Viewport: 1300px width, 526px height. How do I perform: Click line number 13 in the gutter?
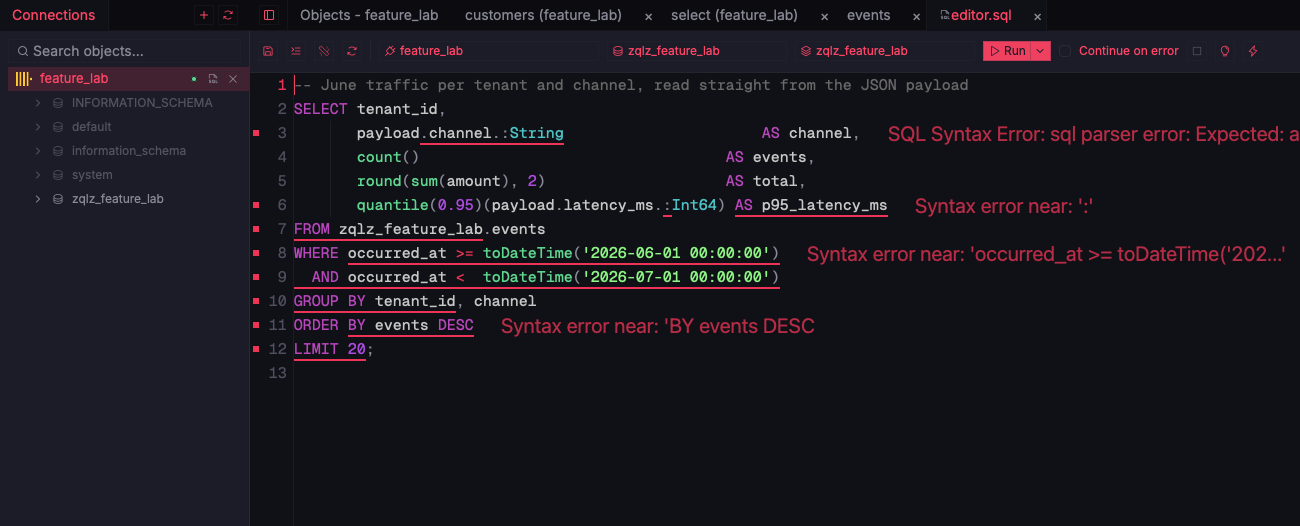coord(278,373)
